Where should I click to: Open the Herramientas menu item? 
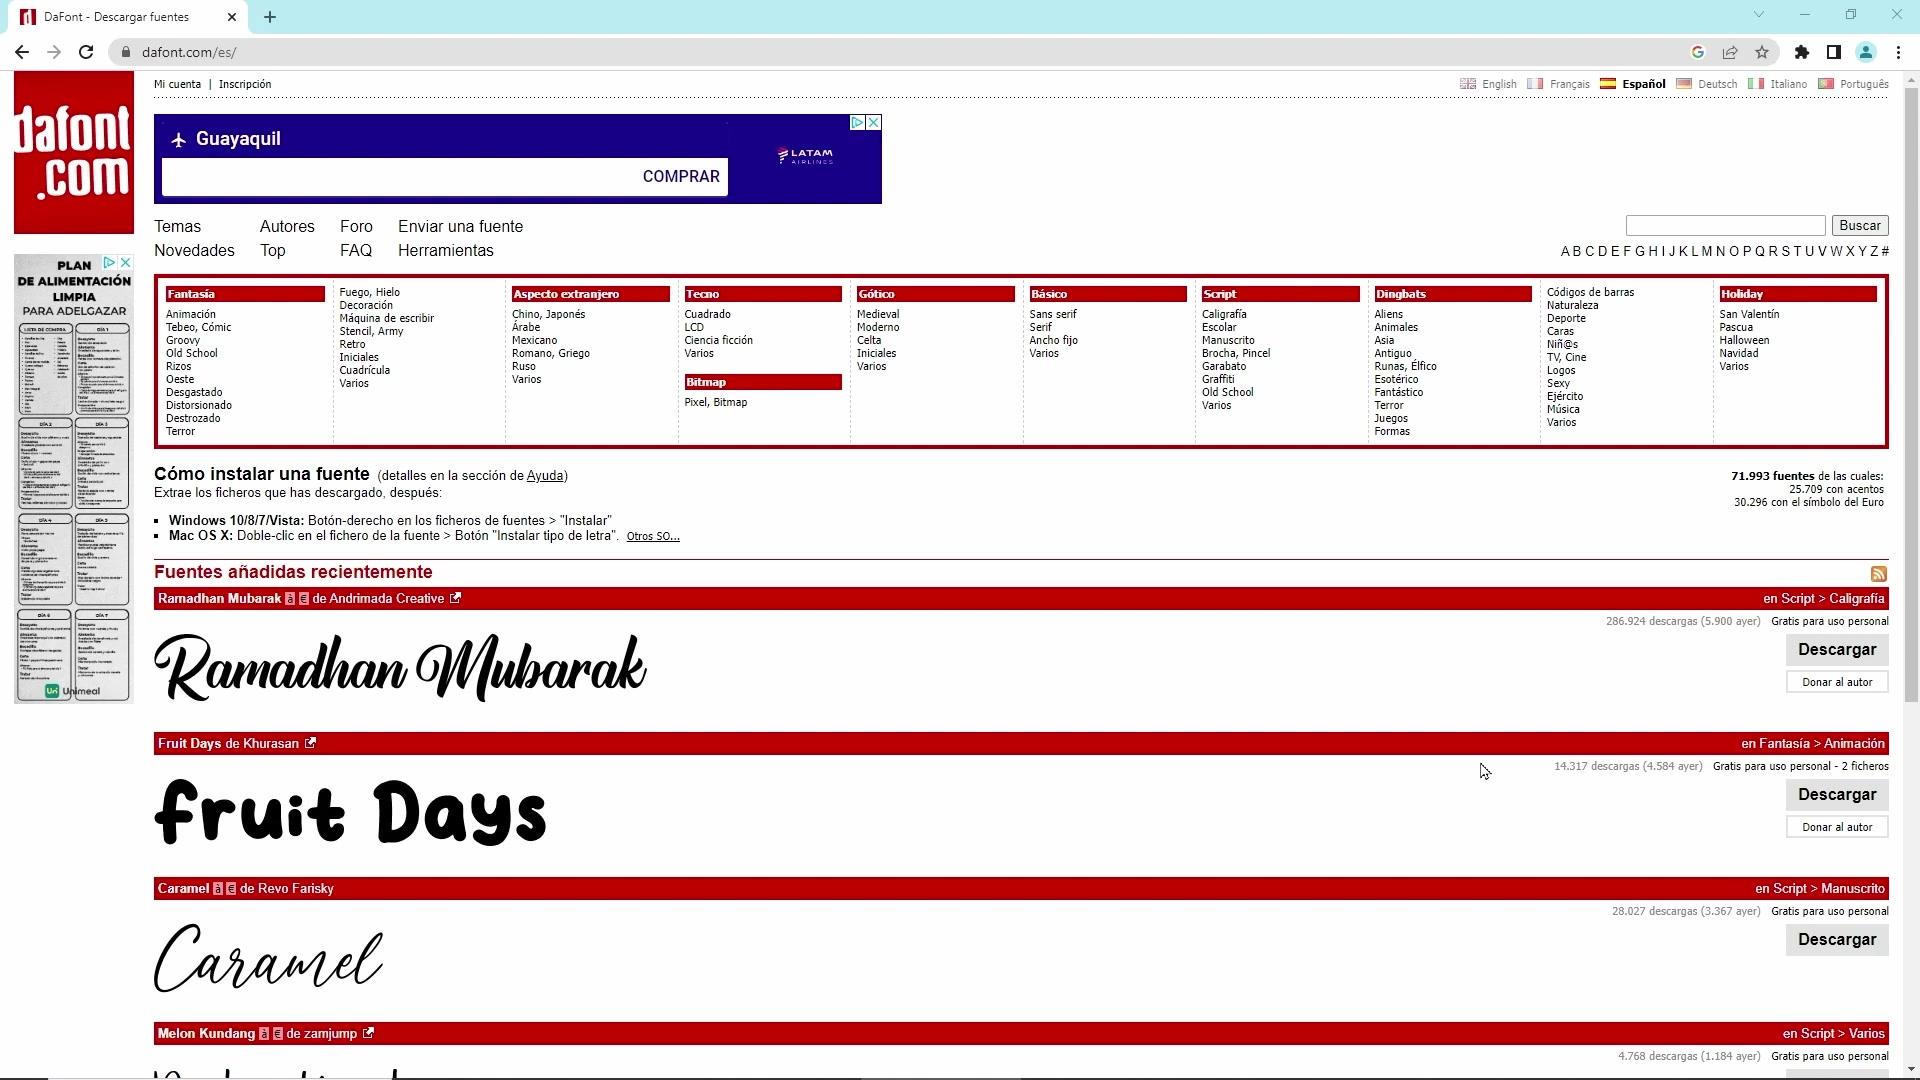tap(445, 251)
